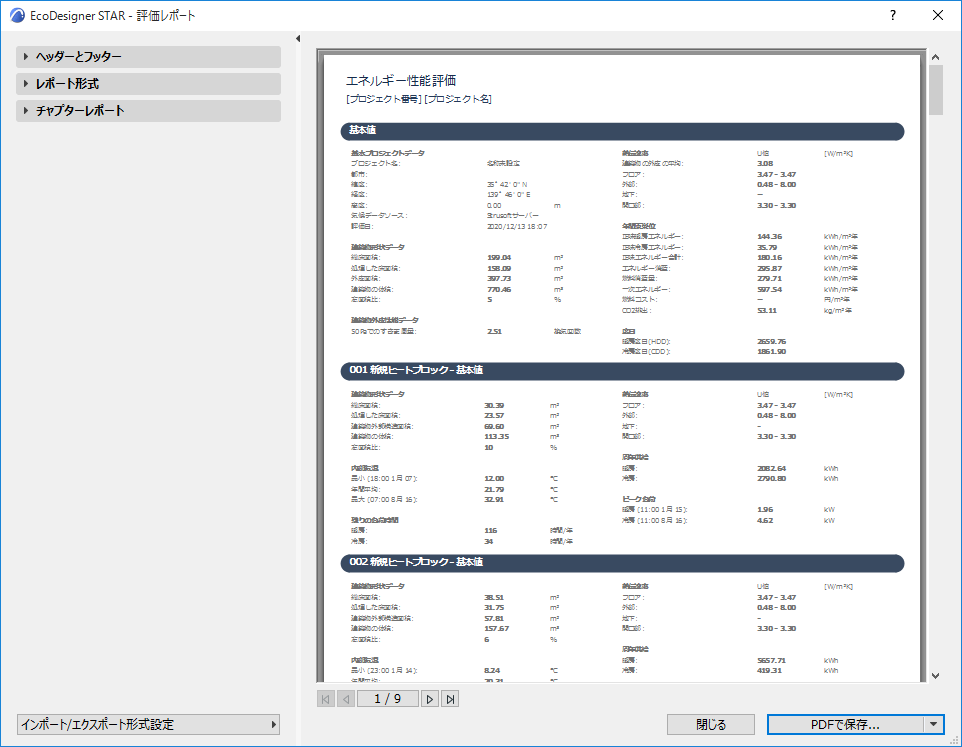
Task: Jump to last report page
Action: point(450,699)
